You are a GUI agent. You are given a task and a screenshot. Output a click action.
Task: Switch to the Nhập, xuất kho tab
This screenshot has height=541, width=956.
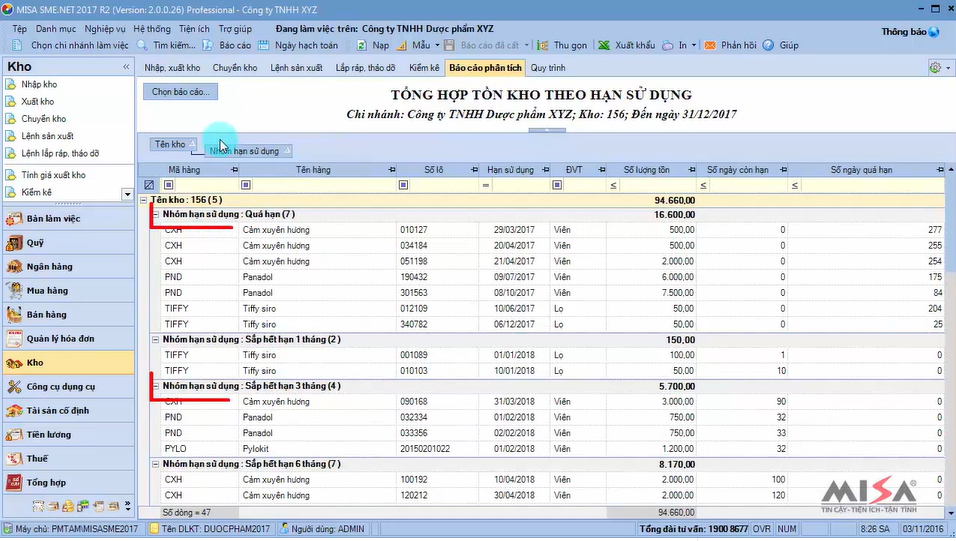173,68
